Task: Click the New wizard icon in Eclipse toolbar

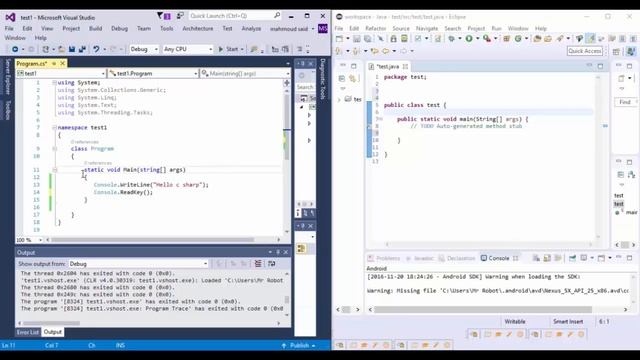Action: coord(340,39)
